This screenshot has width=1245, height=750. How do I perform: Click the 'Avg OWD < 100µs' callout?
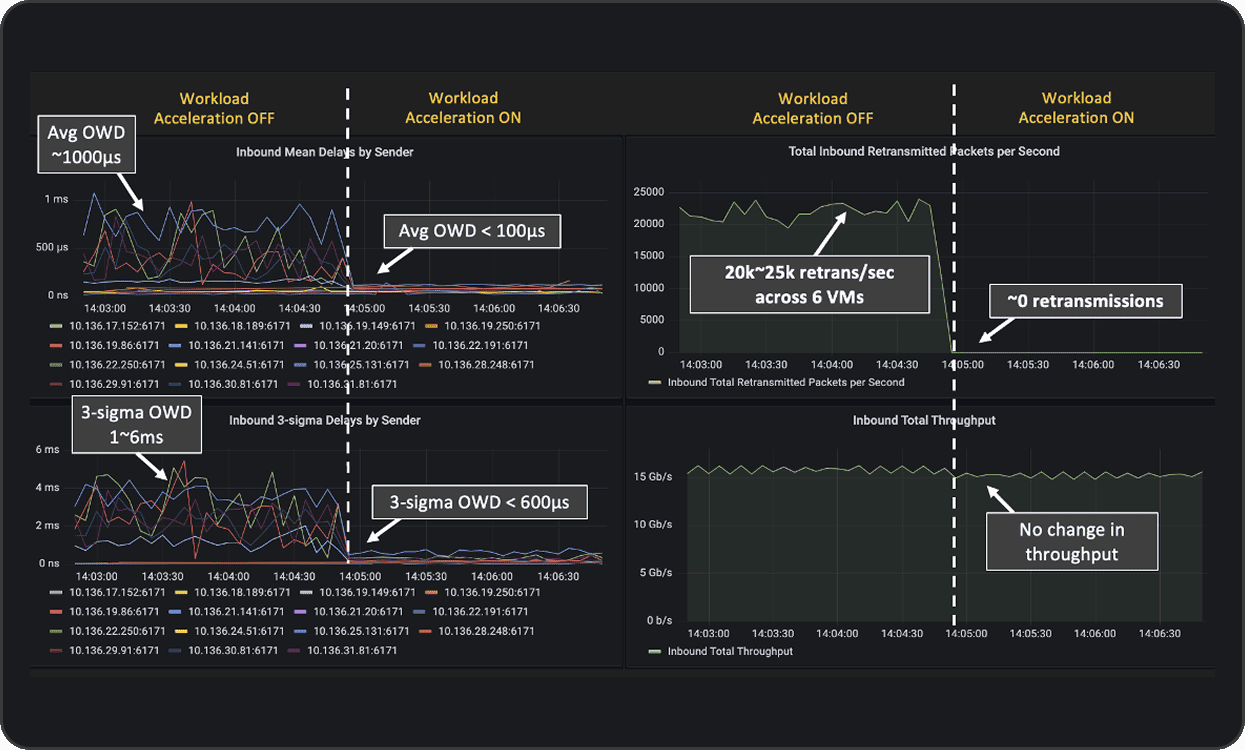[x=471, y=232]
